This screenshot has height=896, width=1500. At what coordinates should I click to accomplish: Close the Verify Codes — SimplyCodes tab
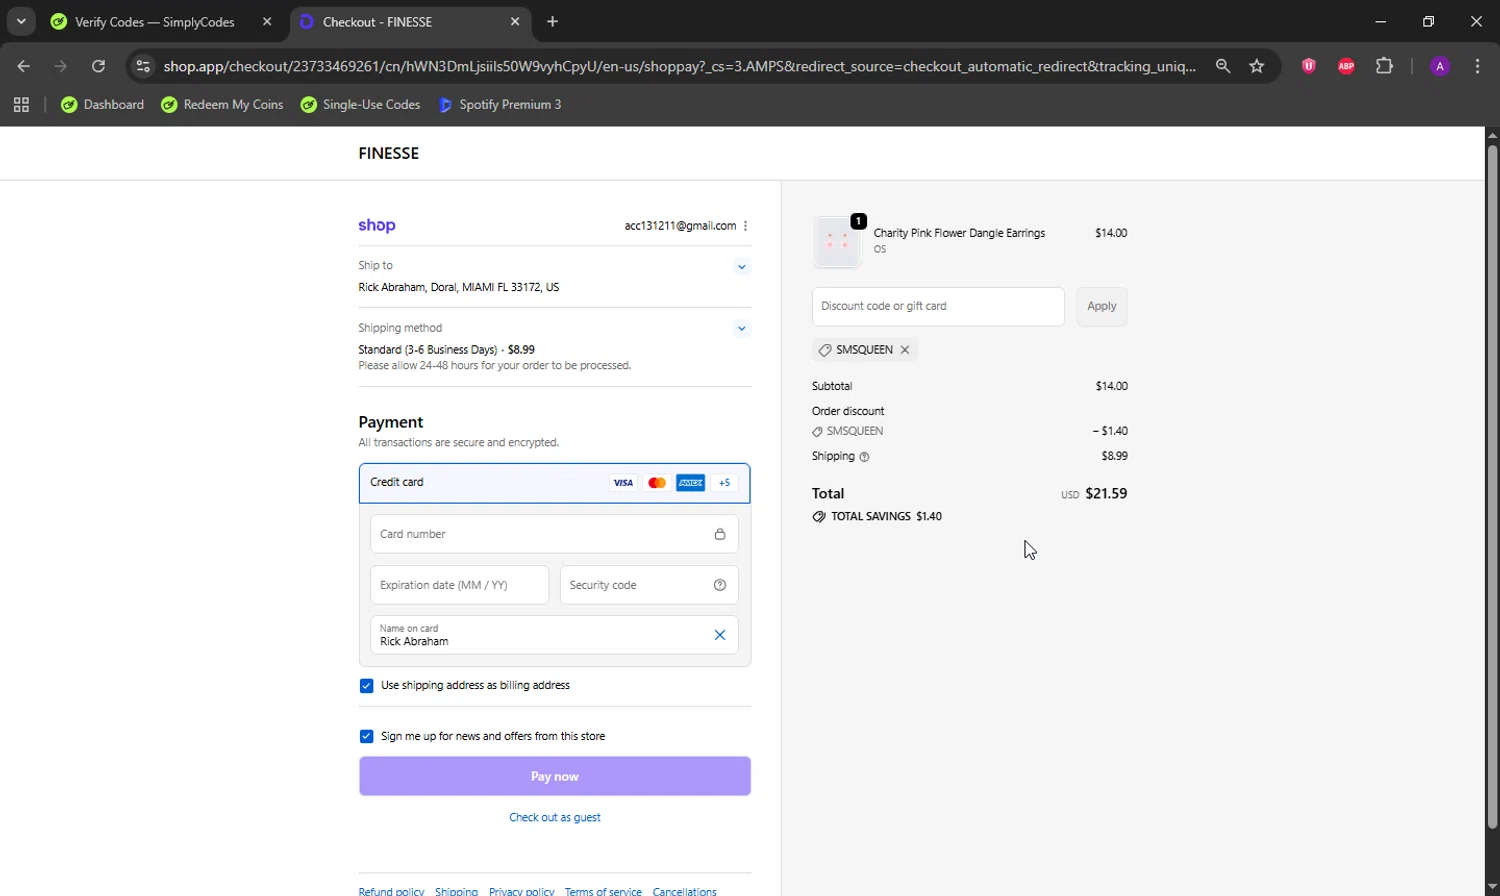pyautogui.click(x=267, y=21)
